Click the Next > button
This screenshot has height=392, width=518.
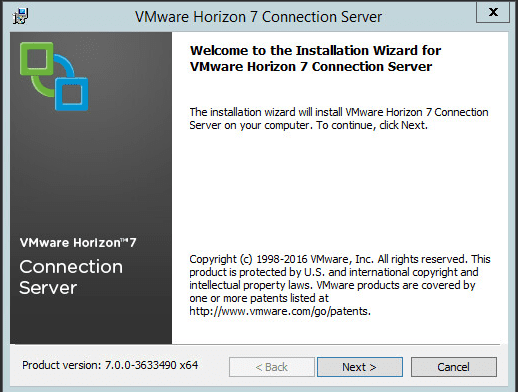(x=360, y=367)
